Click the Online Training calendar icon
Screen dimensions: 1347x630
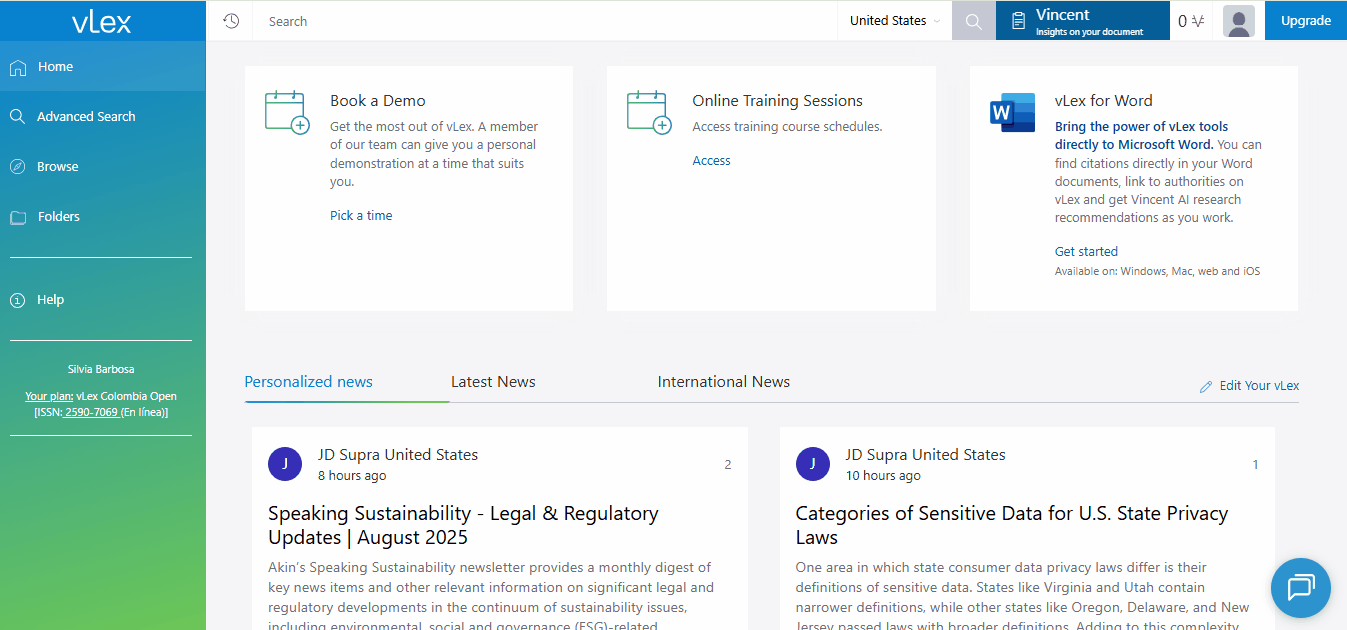coord(649,111)
